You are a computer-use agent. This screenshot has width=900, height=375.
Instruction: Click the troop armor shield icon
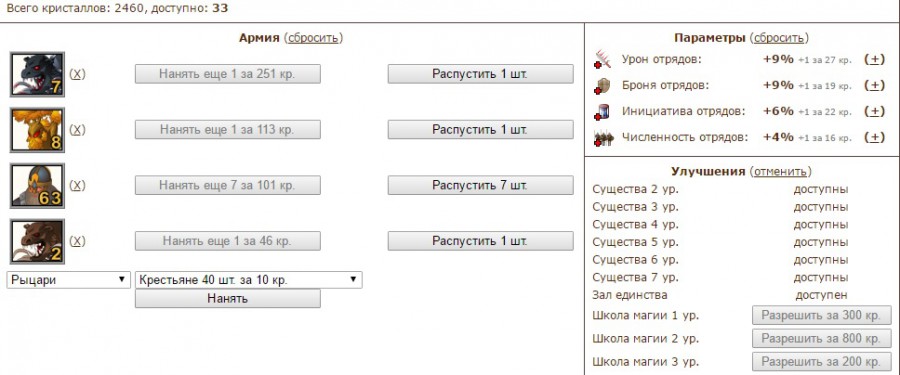click(603, 86)
